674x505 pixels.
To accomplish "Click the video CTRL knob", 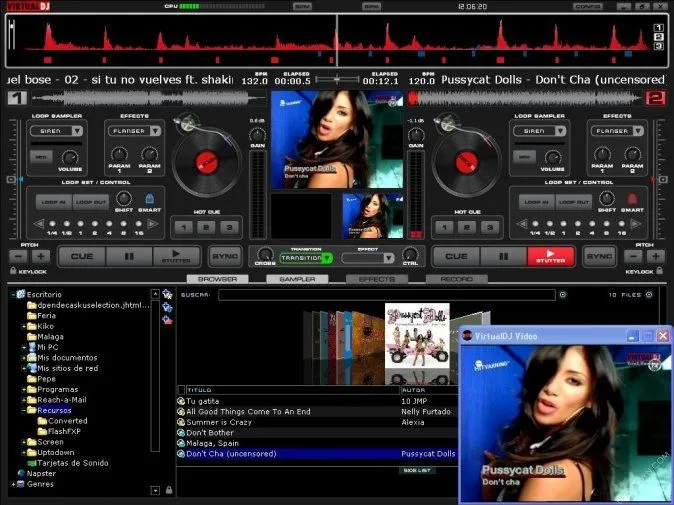I will (411, 254).
